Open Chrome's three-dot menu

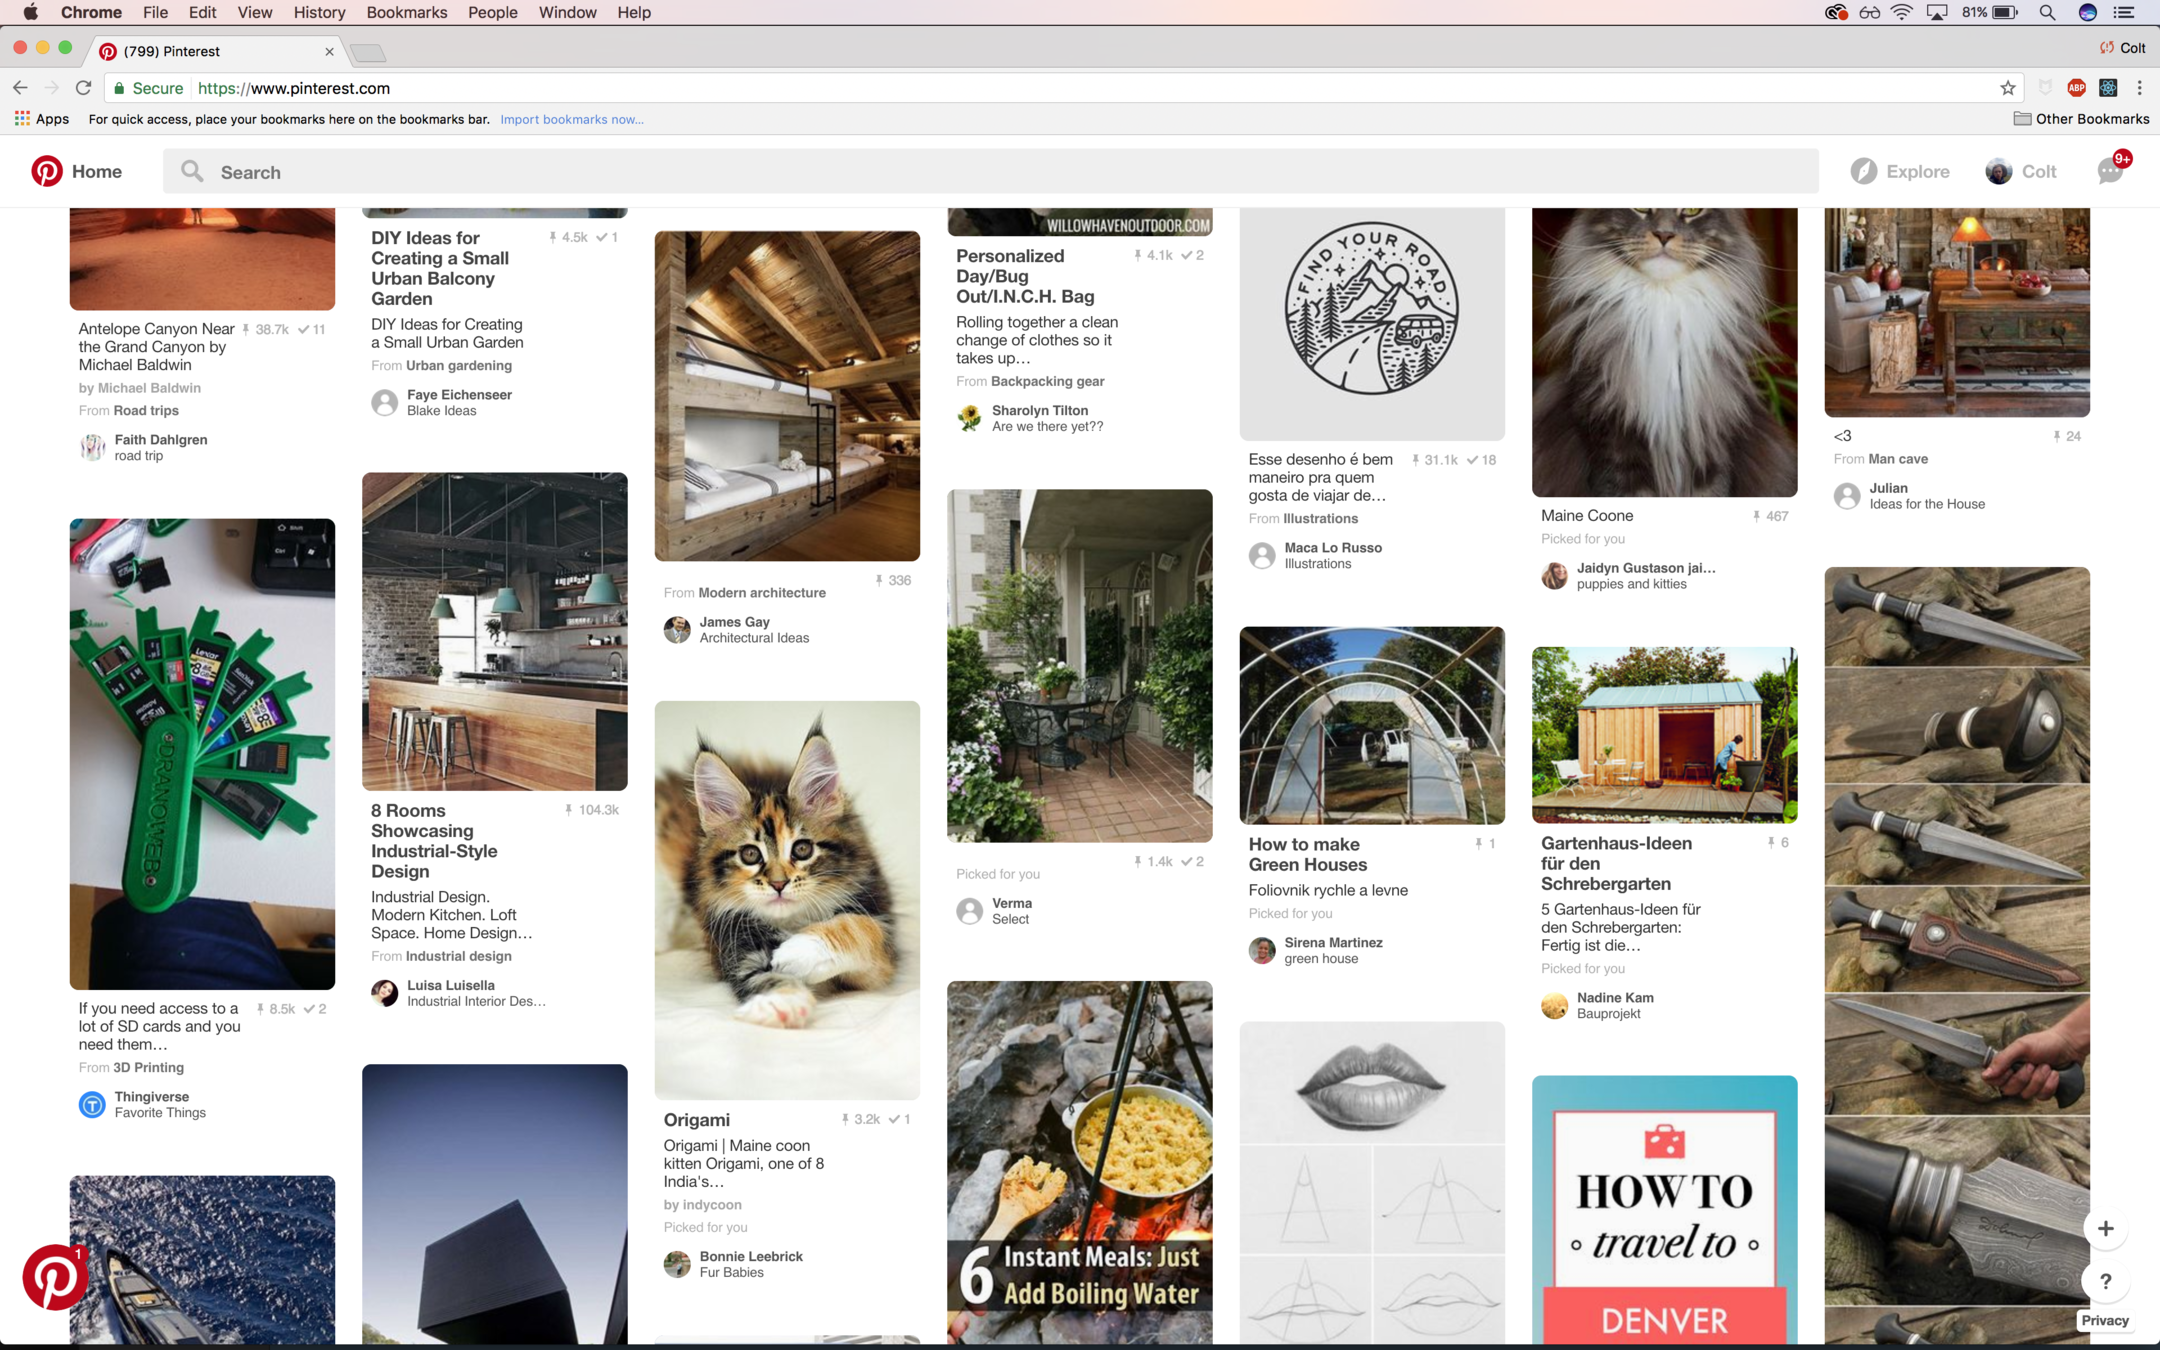pos(2139,88)
